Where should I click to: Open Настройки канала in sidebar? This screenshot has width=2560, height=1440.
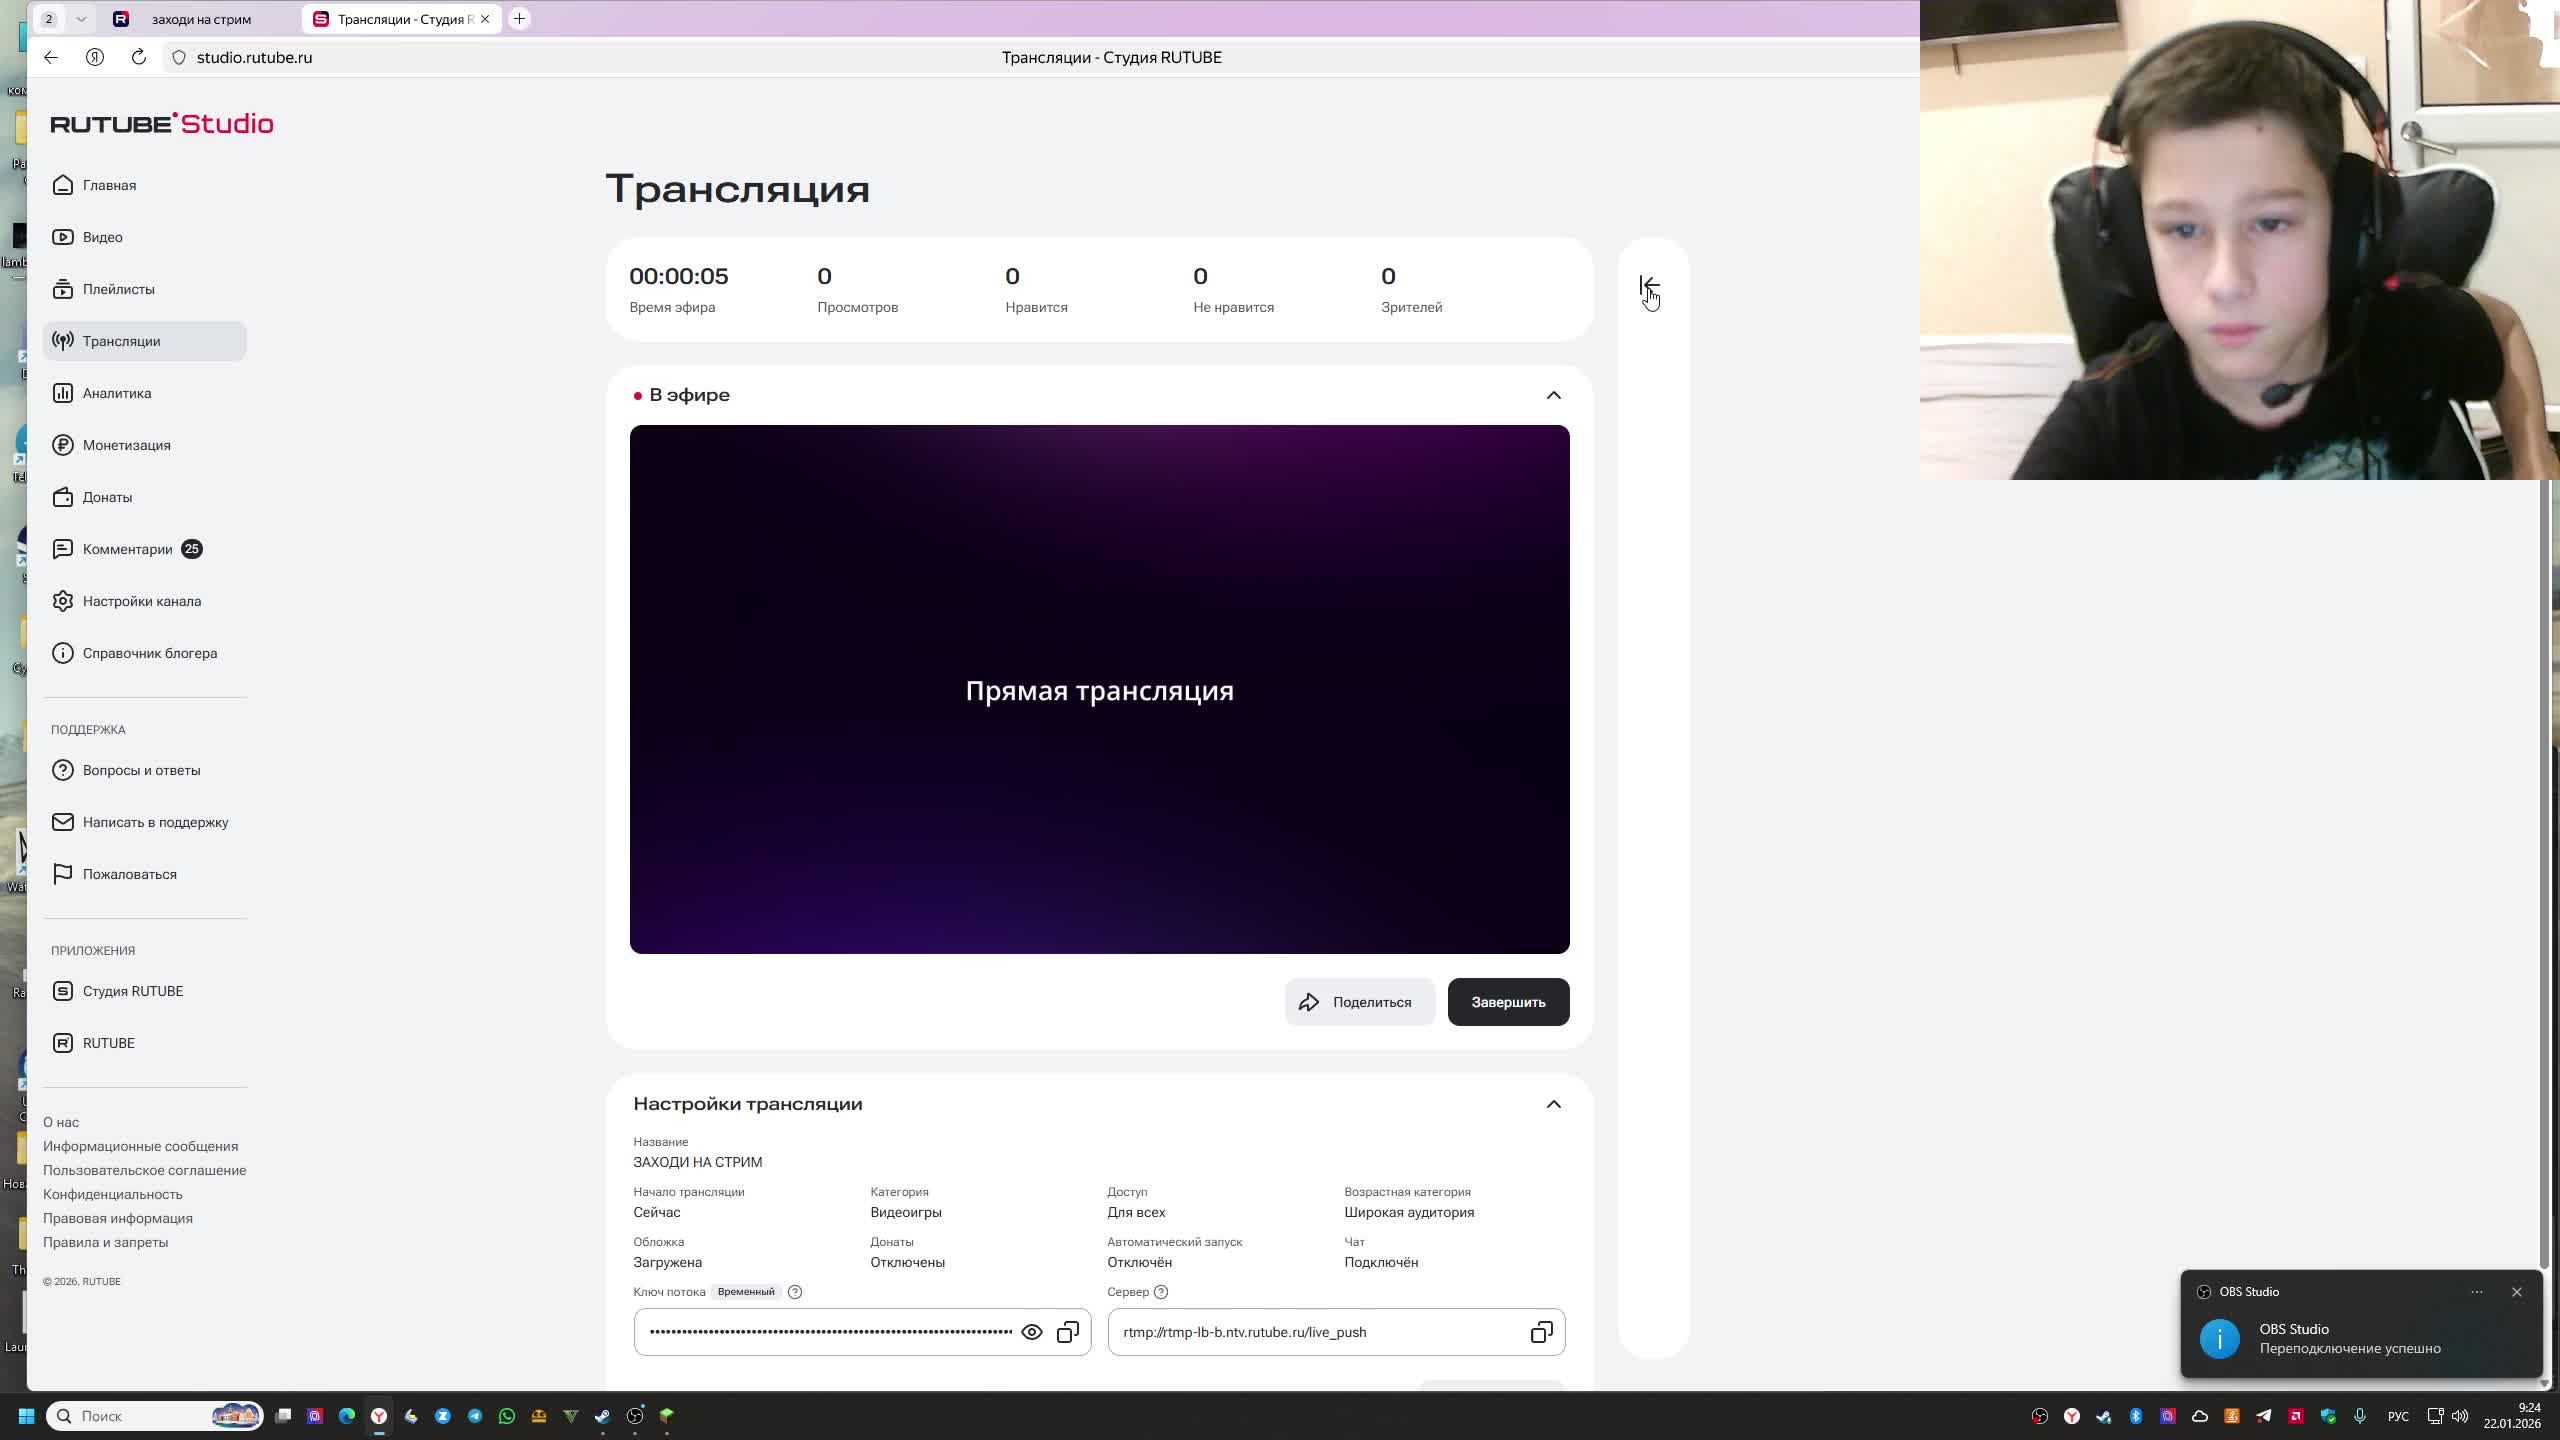[x=141, y=601]
